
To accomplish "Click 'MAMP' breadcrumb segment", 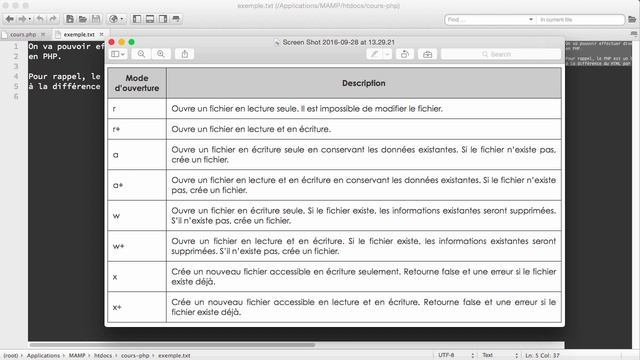I will pos(77,356).
